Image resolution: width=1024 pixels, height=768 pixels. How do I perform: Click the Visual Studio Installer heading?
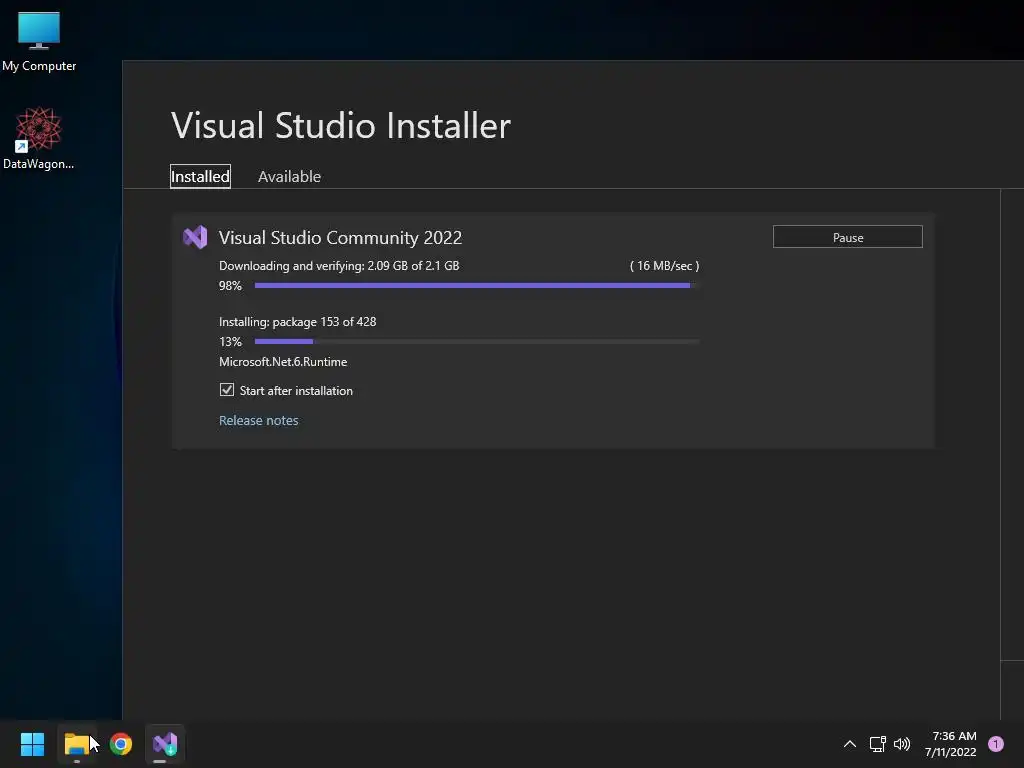coord(341,125)
